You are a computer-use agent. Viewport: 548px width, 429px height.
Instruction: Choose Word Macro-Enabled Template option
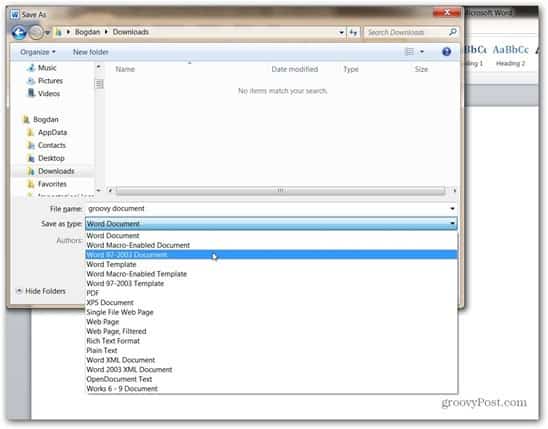[x=271, y=274]
